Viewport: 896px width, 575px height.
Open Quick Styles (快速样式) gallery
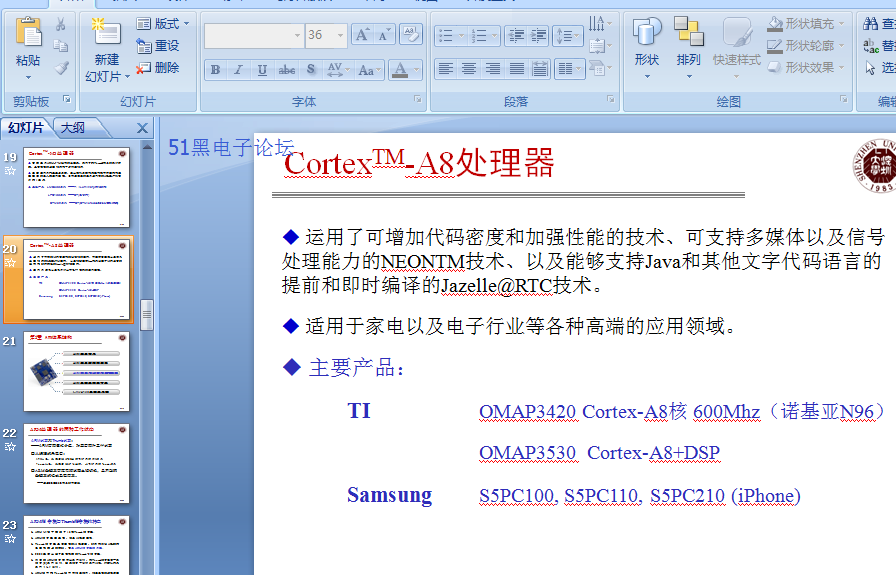point(737,48)
